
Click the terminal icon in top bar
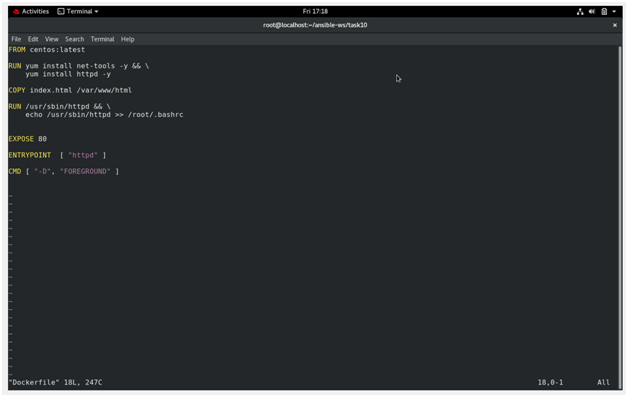coord(61,12)
